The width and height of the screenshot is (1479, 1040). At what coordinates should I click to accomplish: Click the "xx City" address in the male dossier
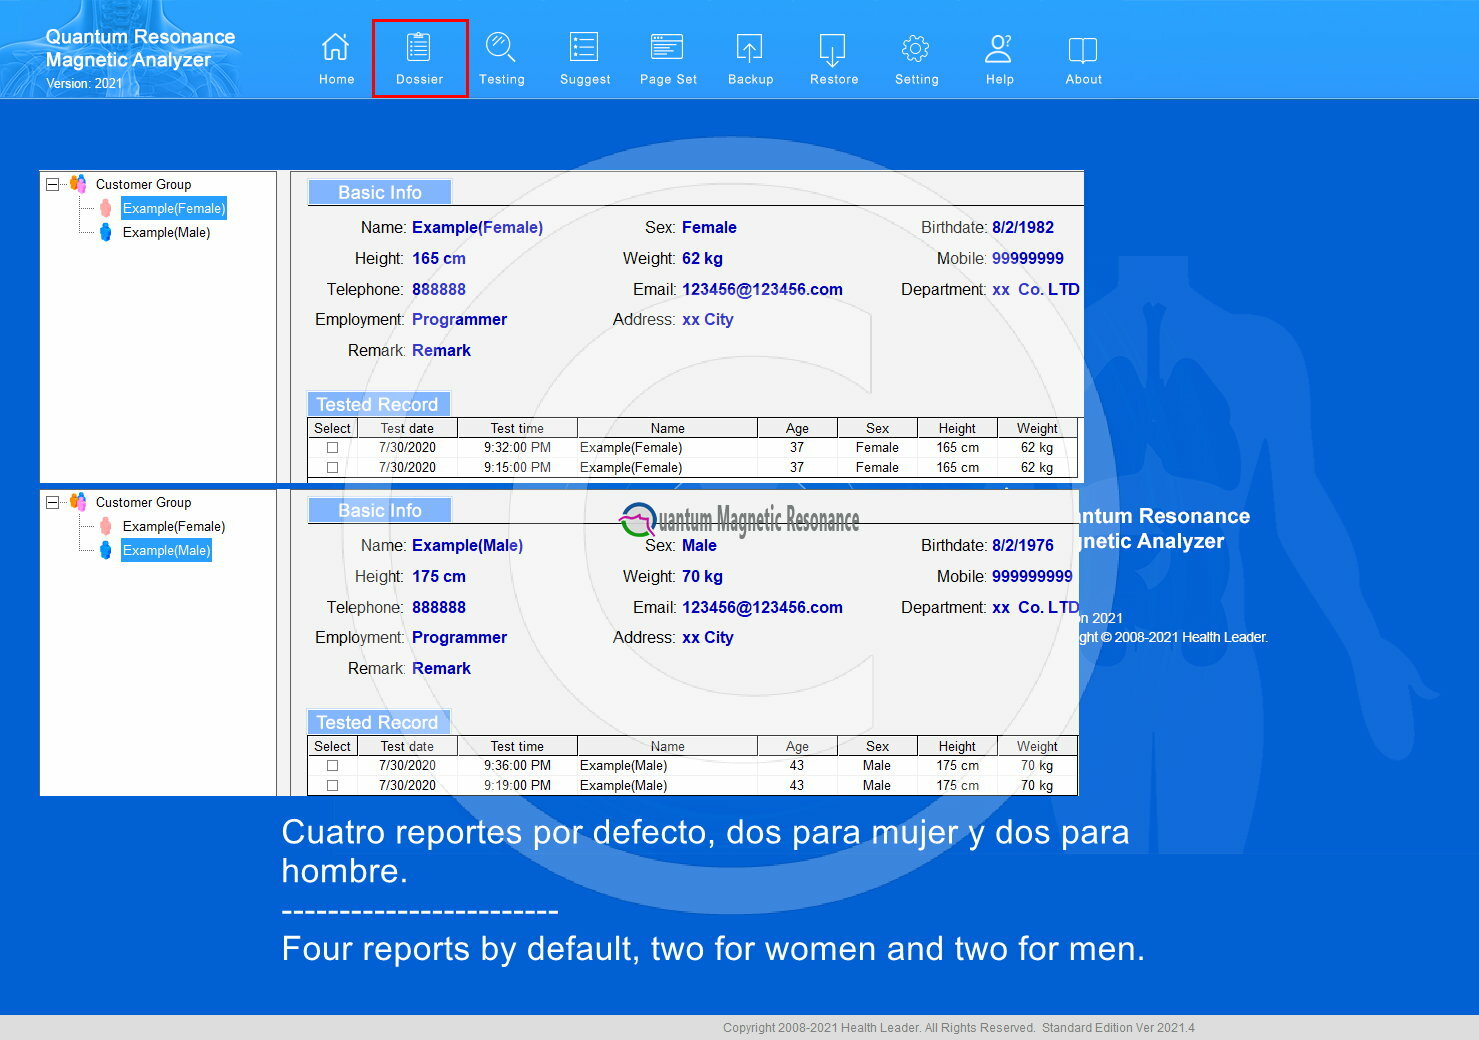point(707,637)
